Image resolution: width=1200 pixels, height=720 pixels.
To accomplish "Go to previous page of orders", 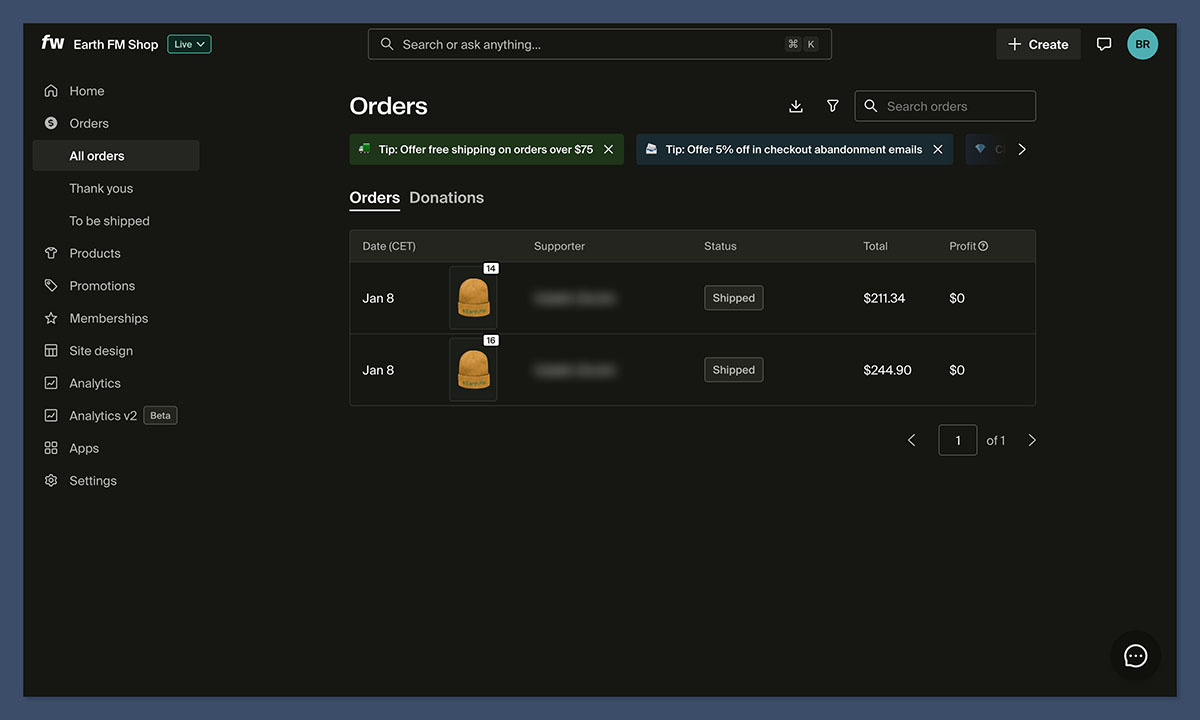I will coord(911,440).
